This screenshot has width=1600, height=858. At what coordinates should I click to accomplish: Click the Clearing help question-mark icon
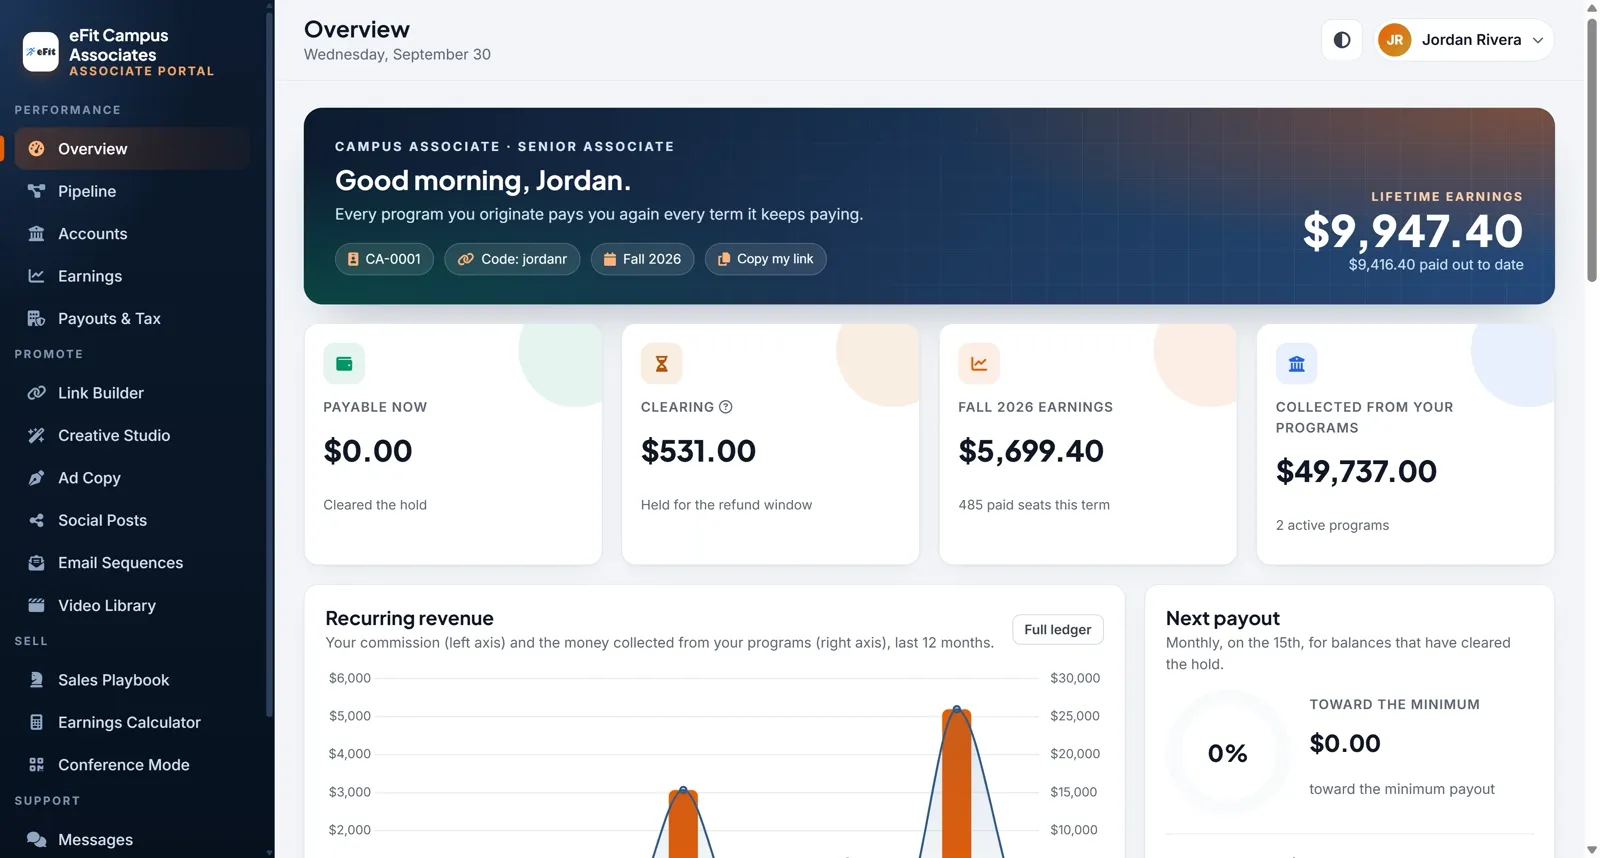coord(726,407)
